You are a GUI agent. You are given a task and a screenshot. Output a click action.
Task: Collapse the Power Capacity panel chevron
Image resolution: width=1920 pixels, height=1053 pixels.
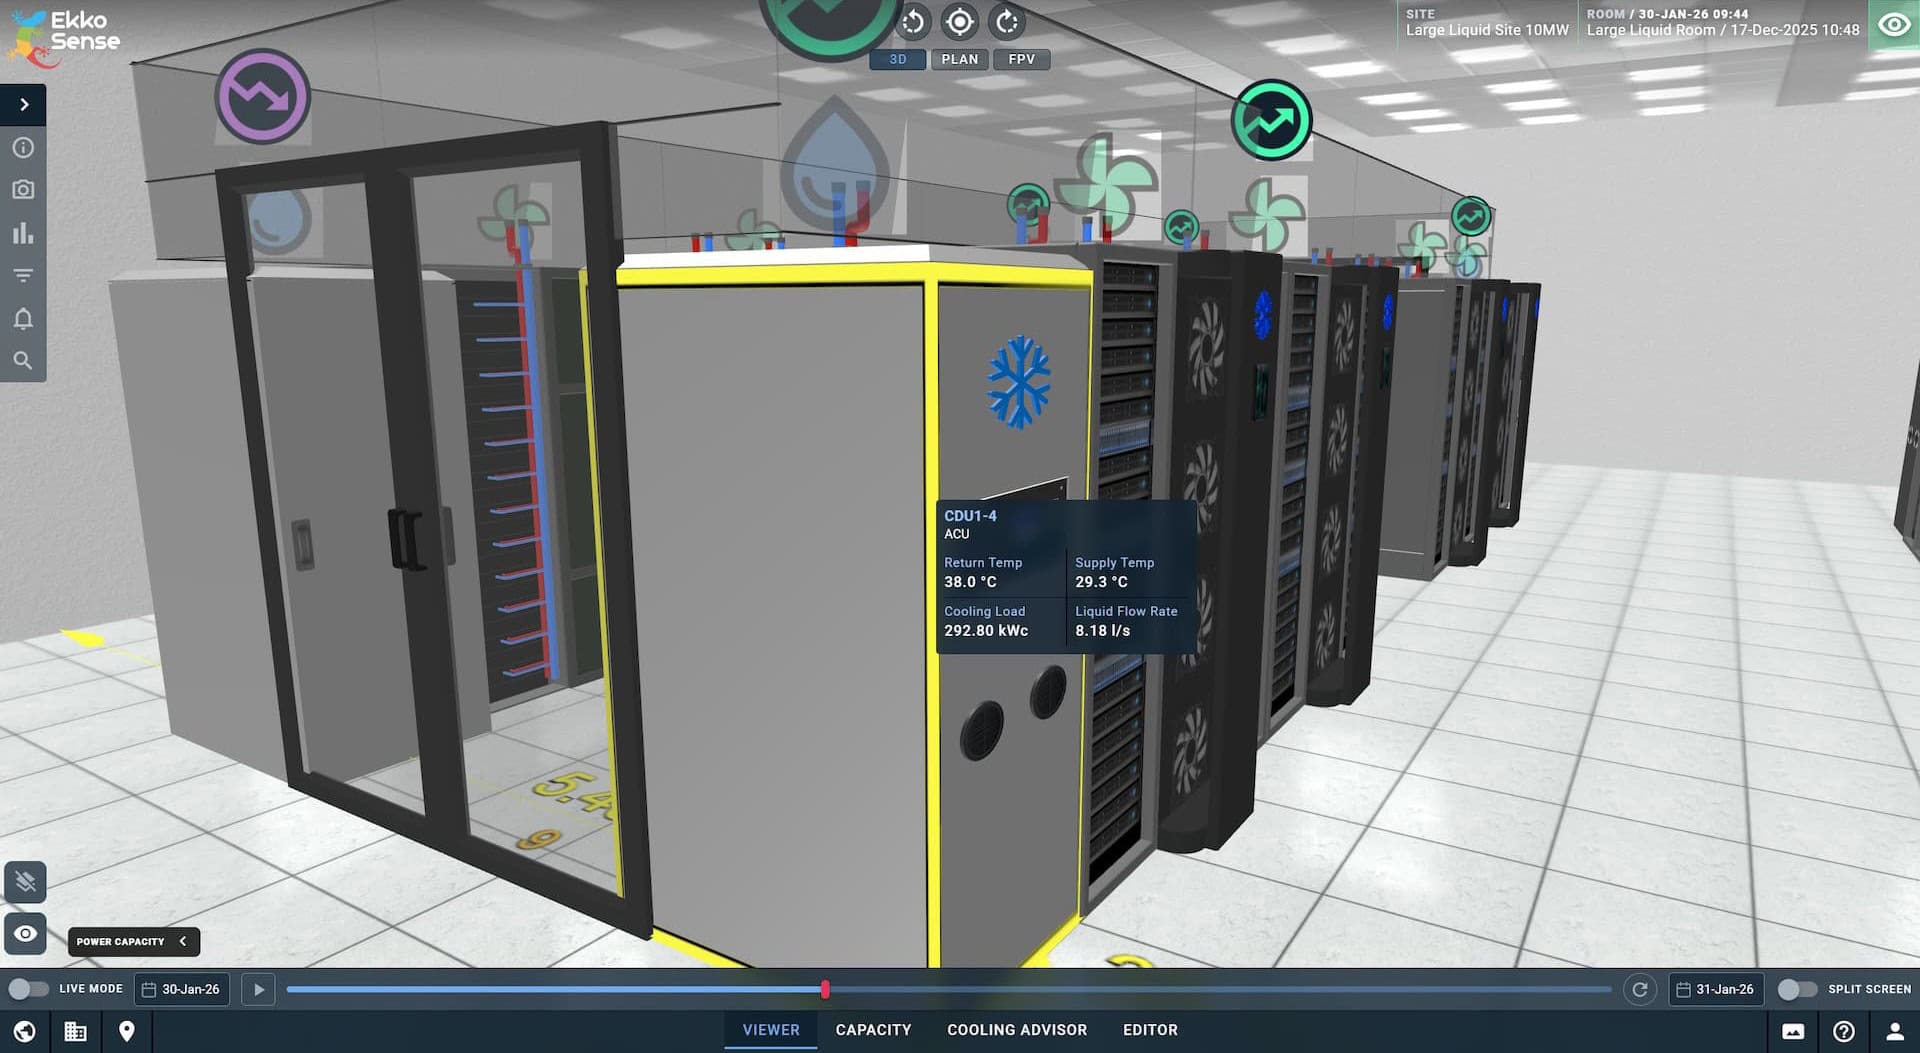coord(183,941)
